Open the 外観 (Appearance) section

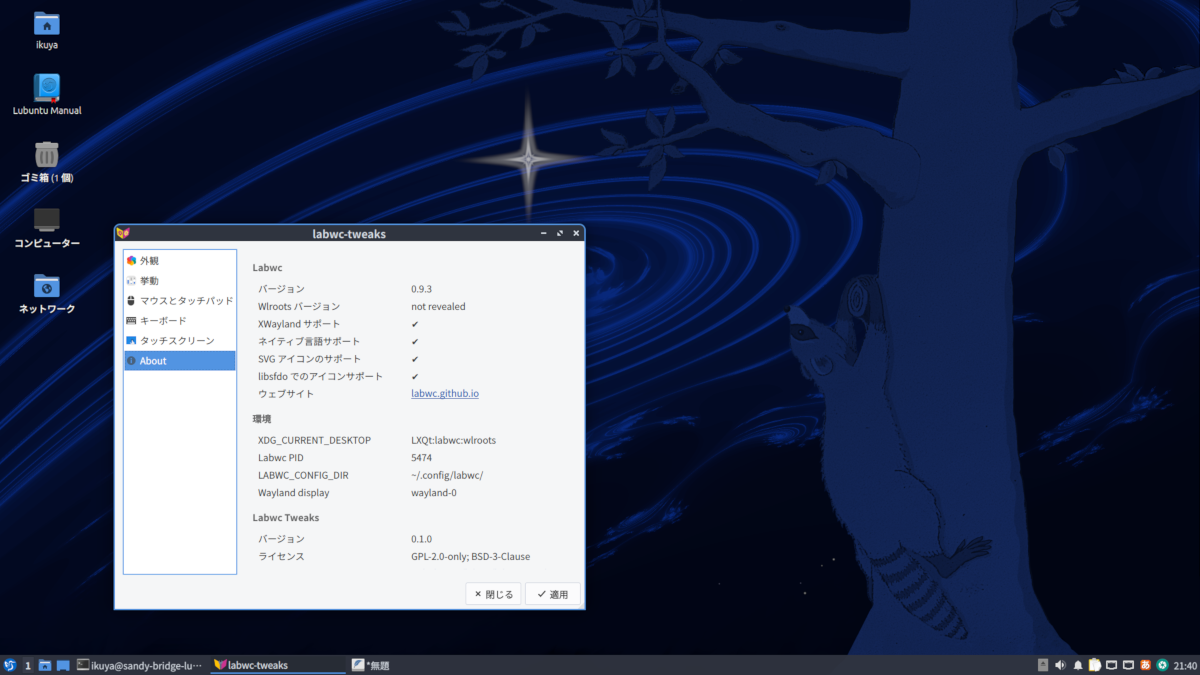click(180, 260)
